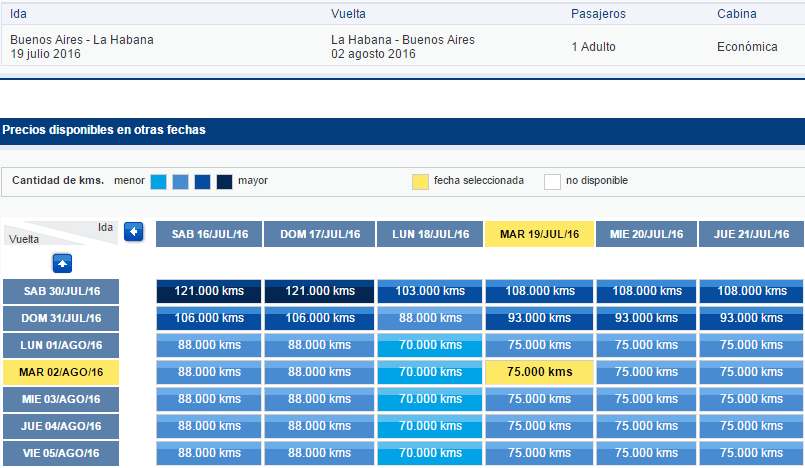
Task: Choose 70.000 kms in MAR 02/AGO row
Action: tap(430, 372)
